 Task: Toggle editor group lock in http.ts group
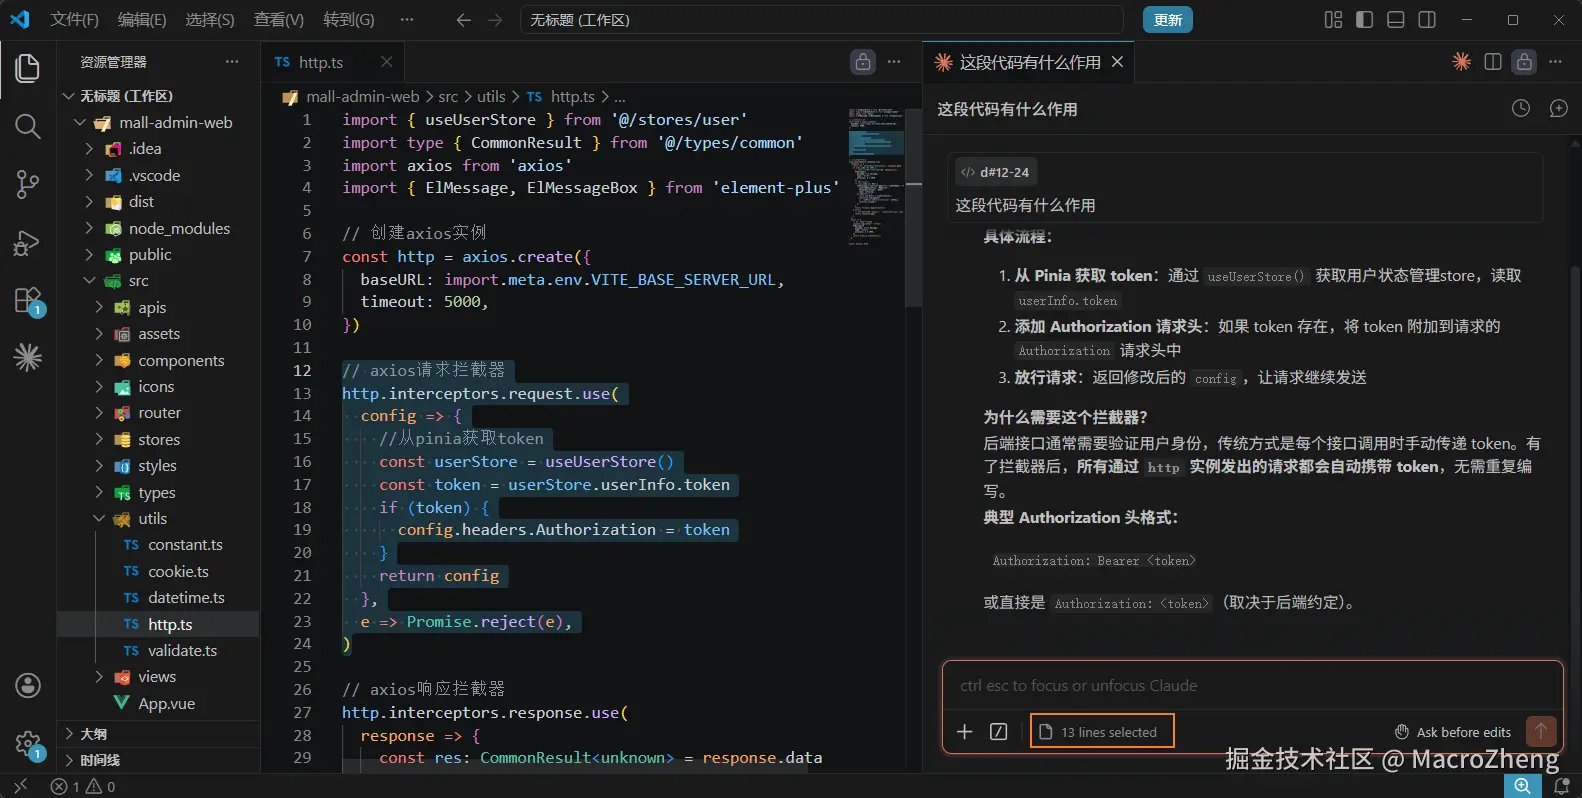862,62
